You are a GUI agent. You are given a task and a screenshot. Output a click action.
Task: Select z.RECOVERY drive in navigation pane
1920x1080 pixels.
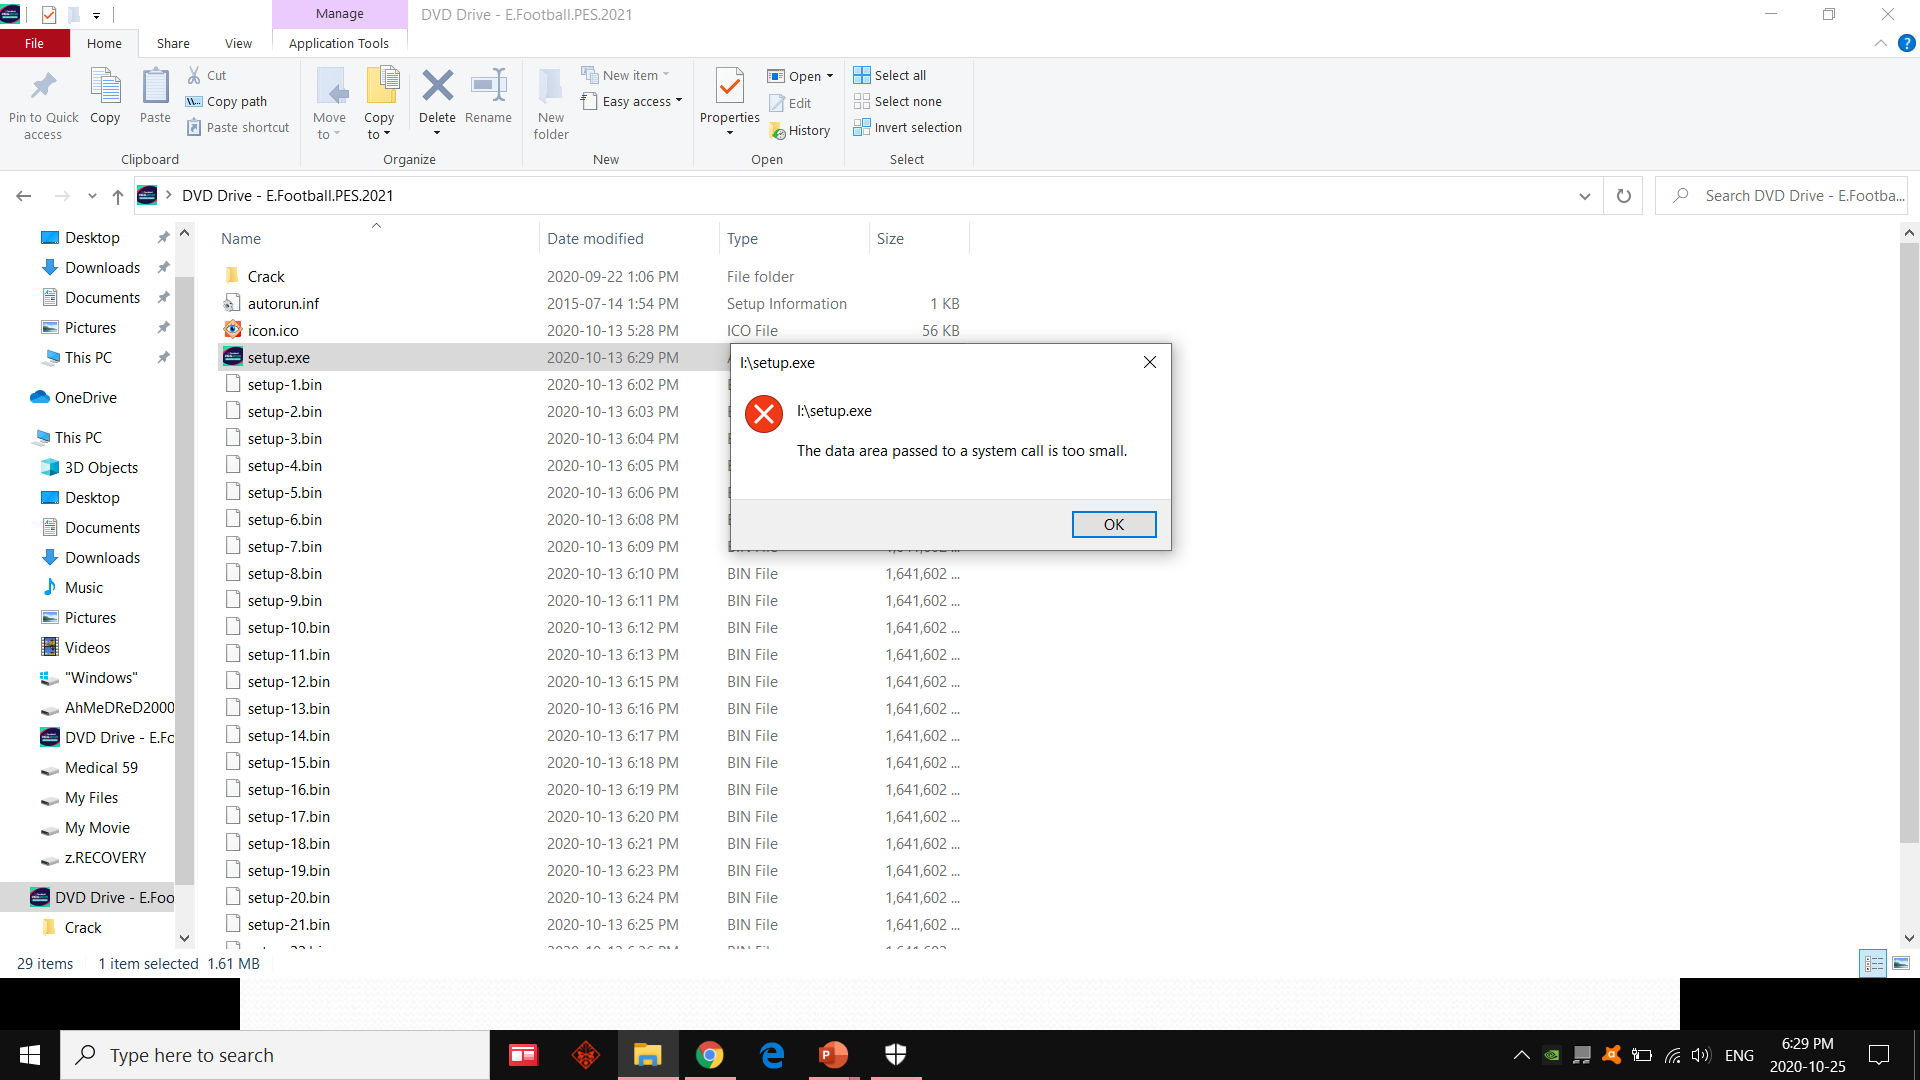[x=105, y=857]
